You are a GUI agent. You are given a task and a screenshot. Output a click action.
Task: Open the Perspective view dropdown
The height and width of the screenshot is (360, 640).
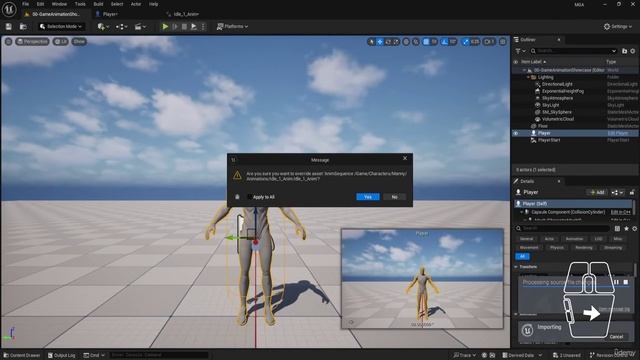coord(32,42)
